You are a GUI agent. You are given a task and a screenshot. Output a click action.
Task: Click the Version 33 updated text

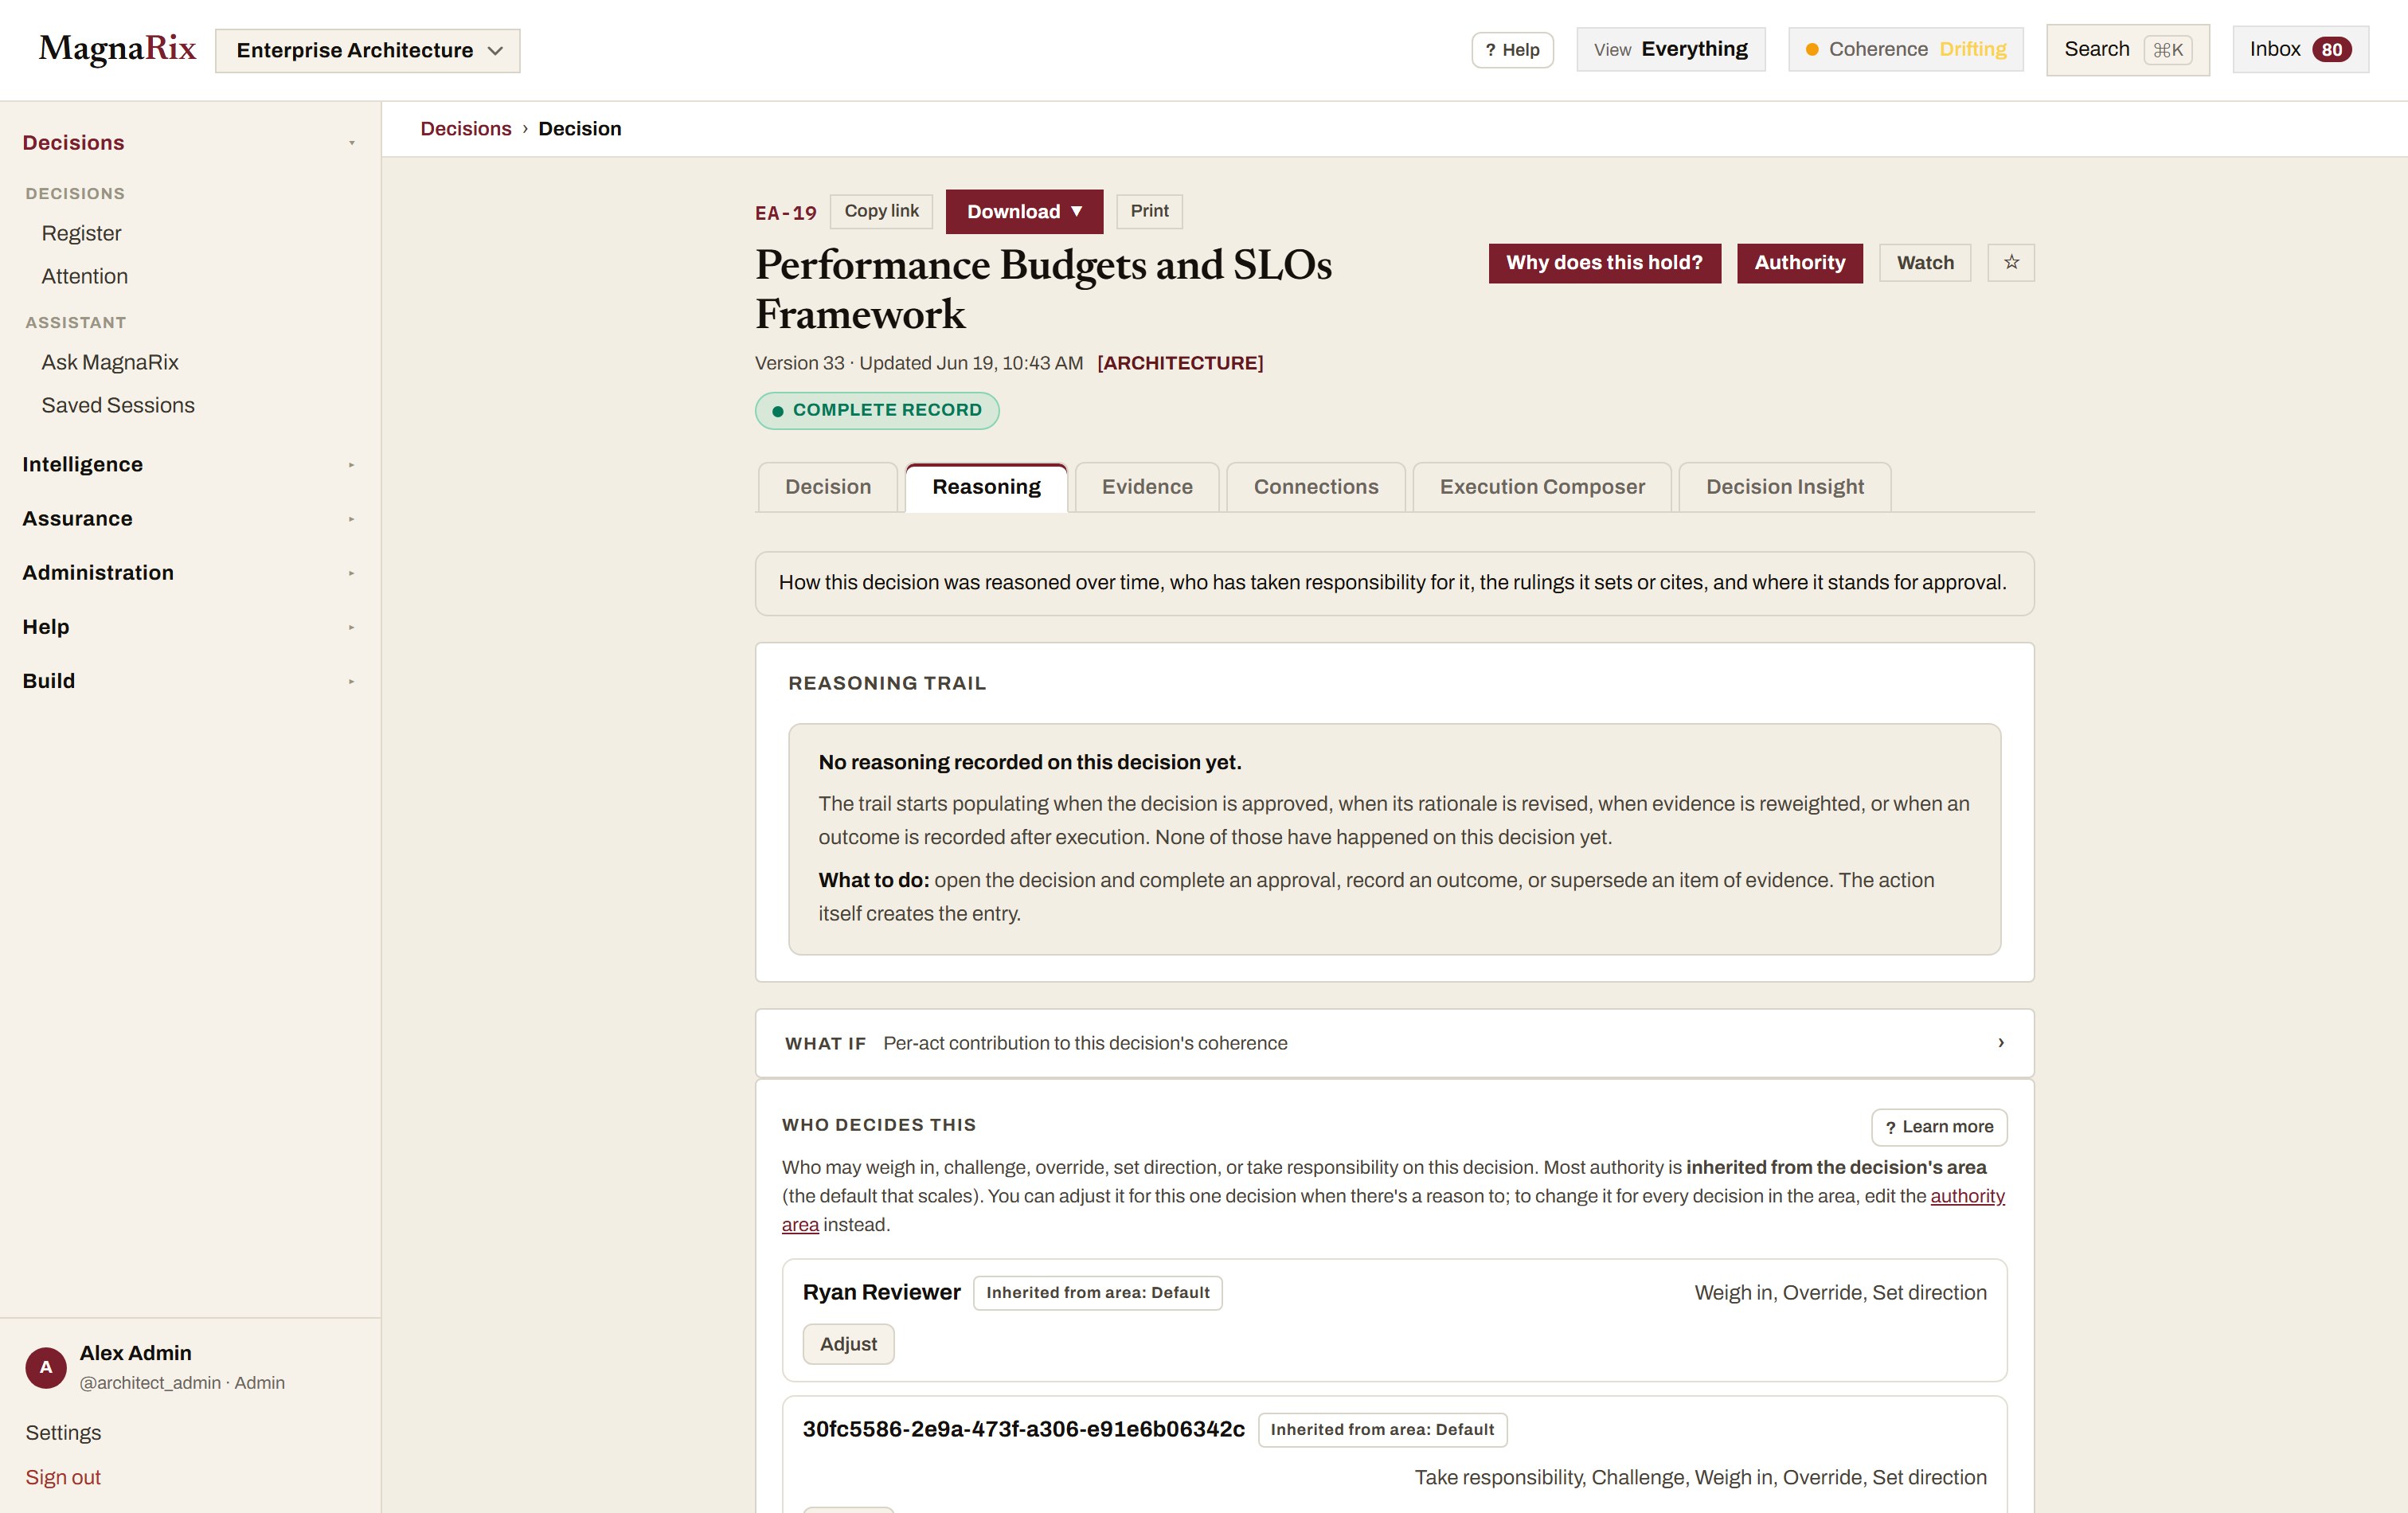point(918,363)
